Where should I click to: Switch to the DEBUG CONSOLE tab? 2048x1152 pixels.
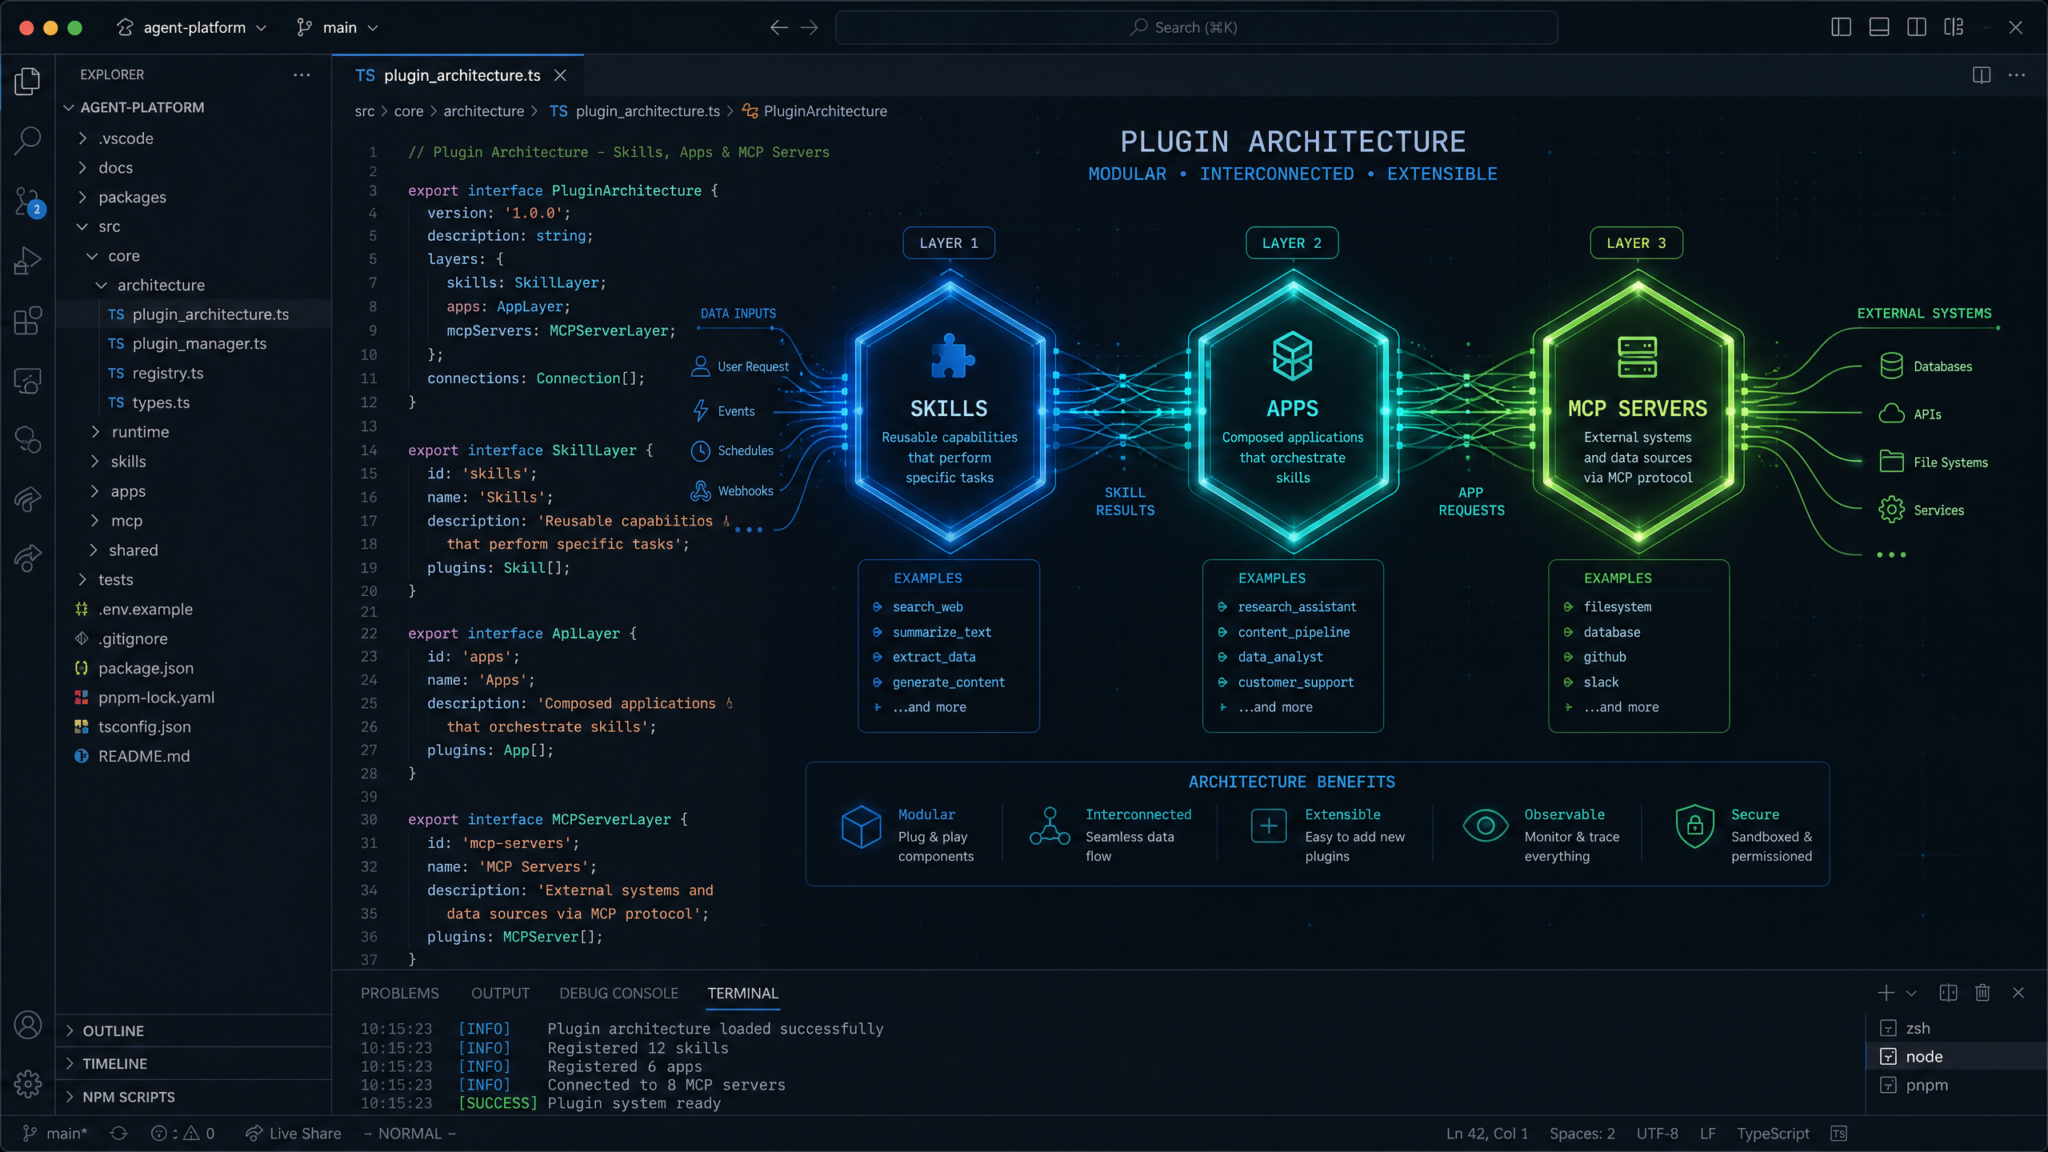click(x=618, y=993)
